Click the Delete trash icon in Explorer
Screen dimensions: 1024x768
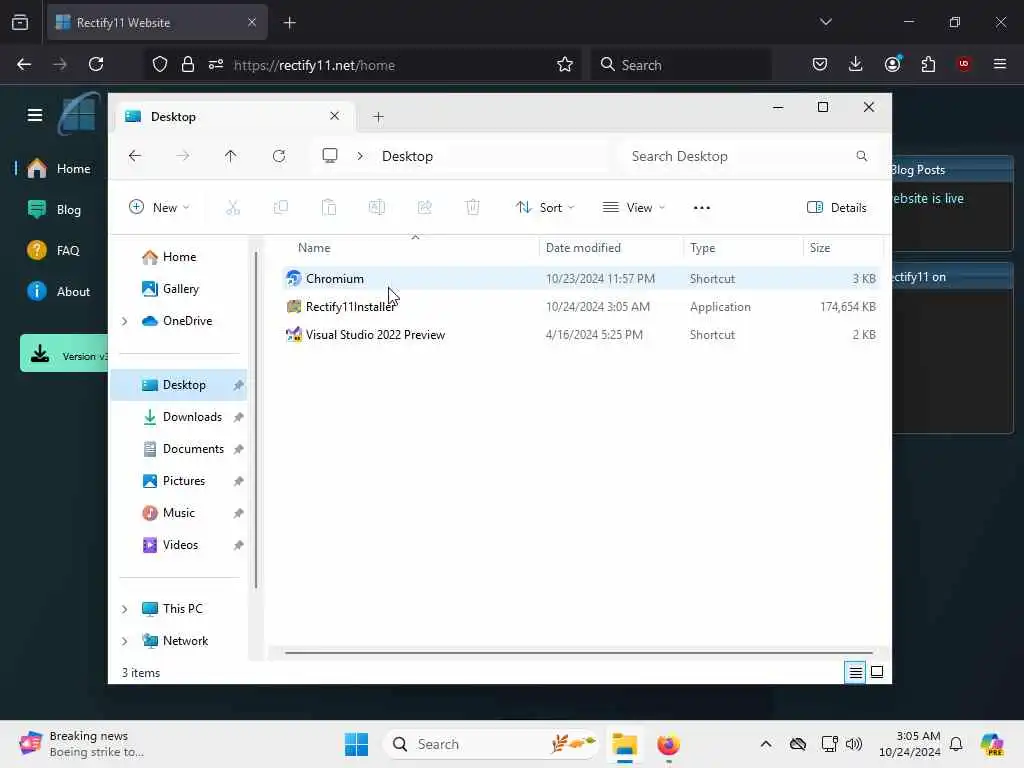pyautogui.click(x=473, y=208)
